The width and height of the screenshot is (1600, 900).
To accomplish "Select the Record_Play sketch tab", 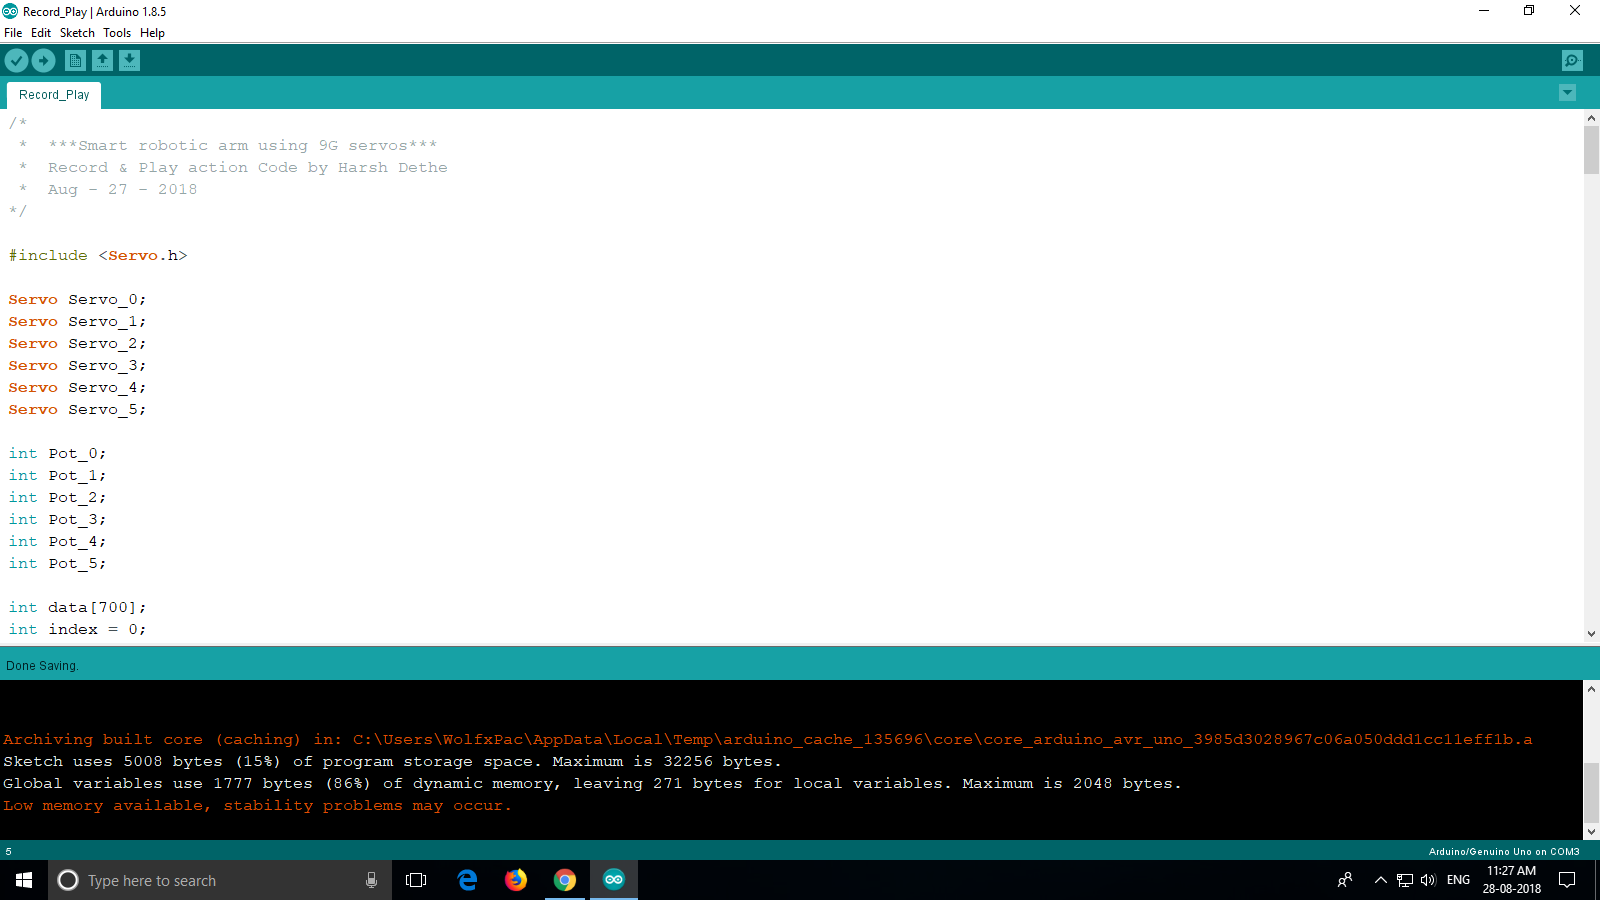I will pyautogui.click(x=53, y=94).
